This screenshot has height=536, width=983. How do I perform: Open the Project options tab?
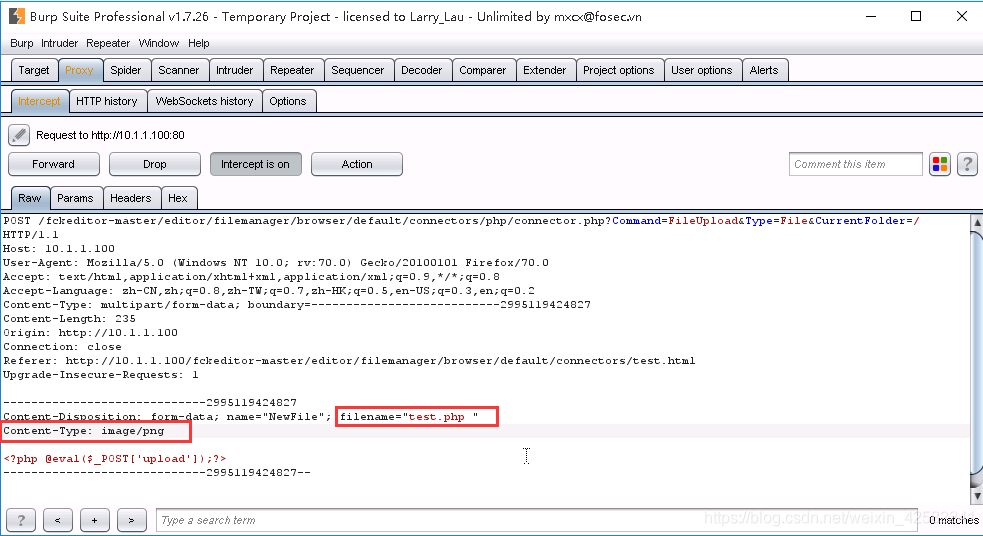pyautogui.click(x=619, y=70)
